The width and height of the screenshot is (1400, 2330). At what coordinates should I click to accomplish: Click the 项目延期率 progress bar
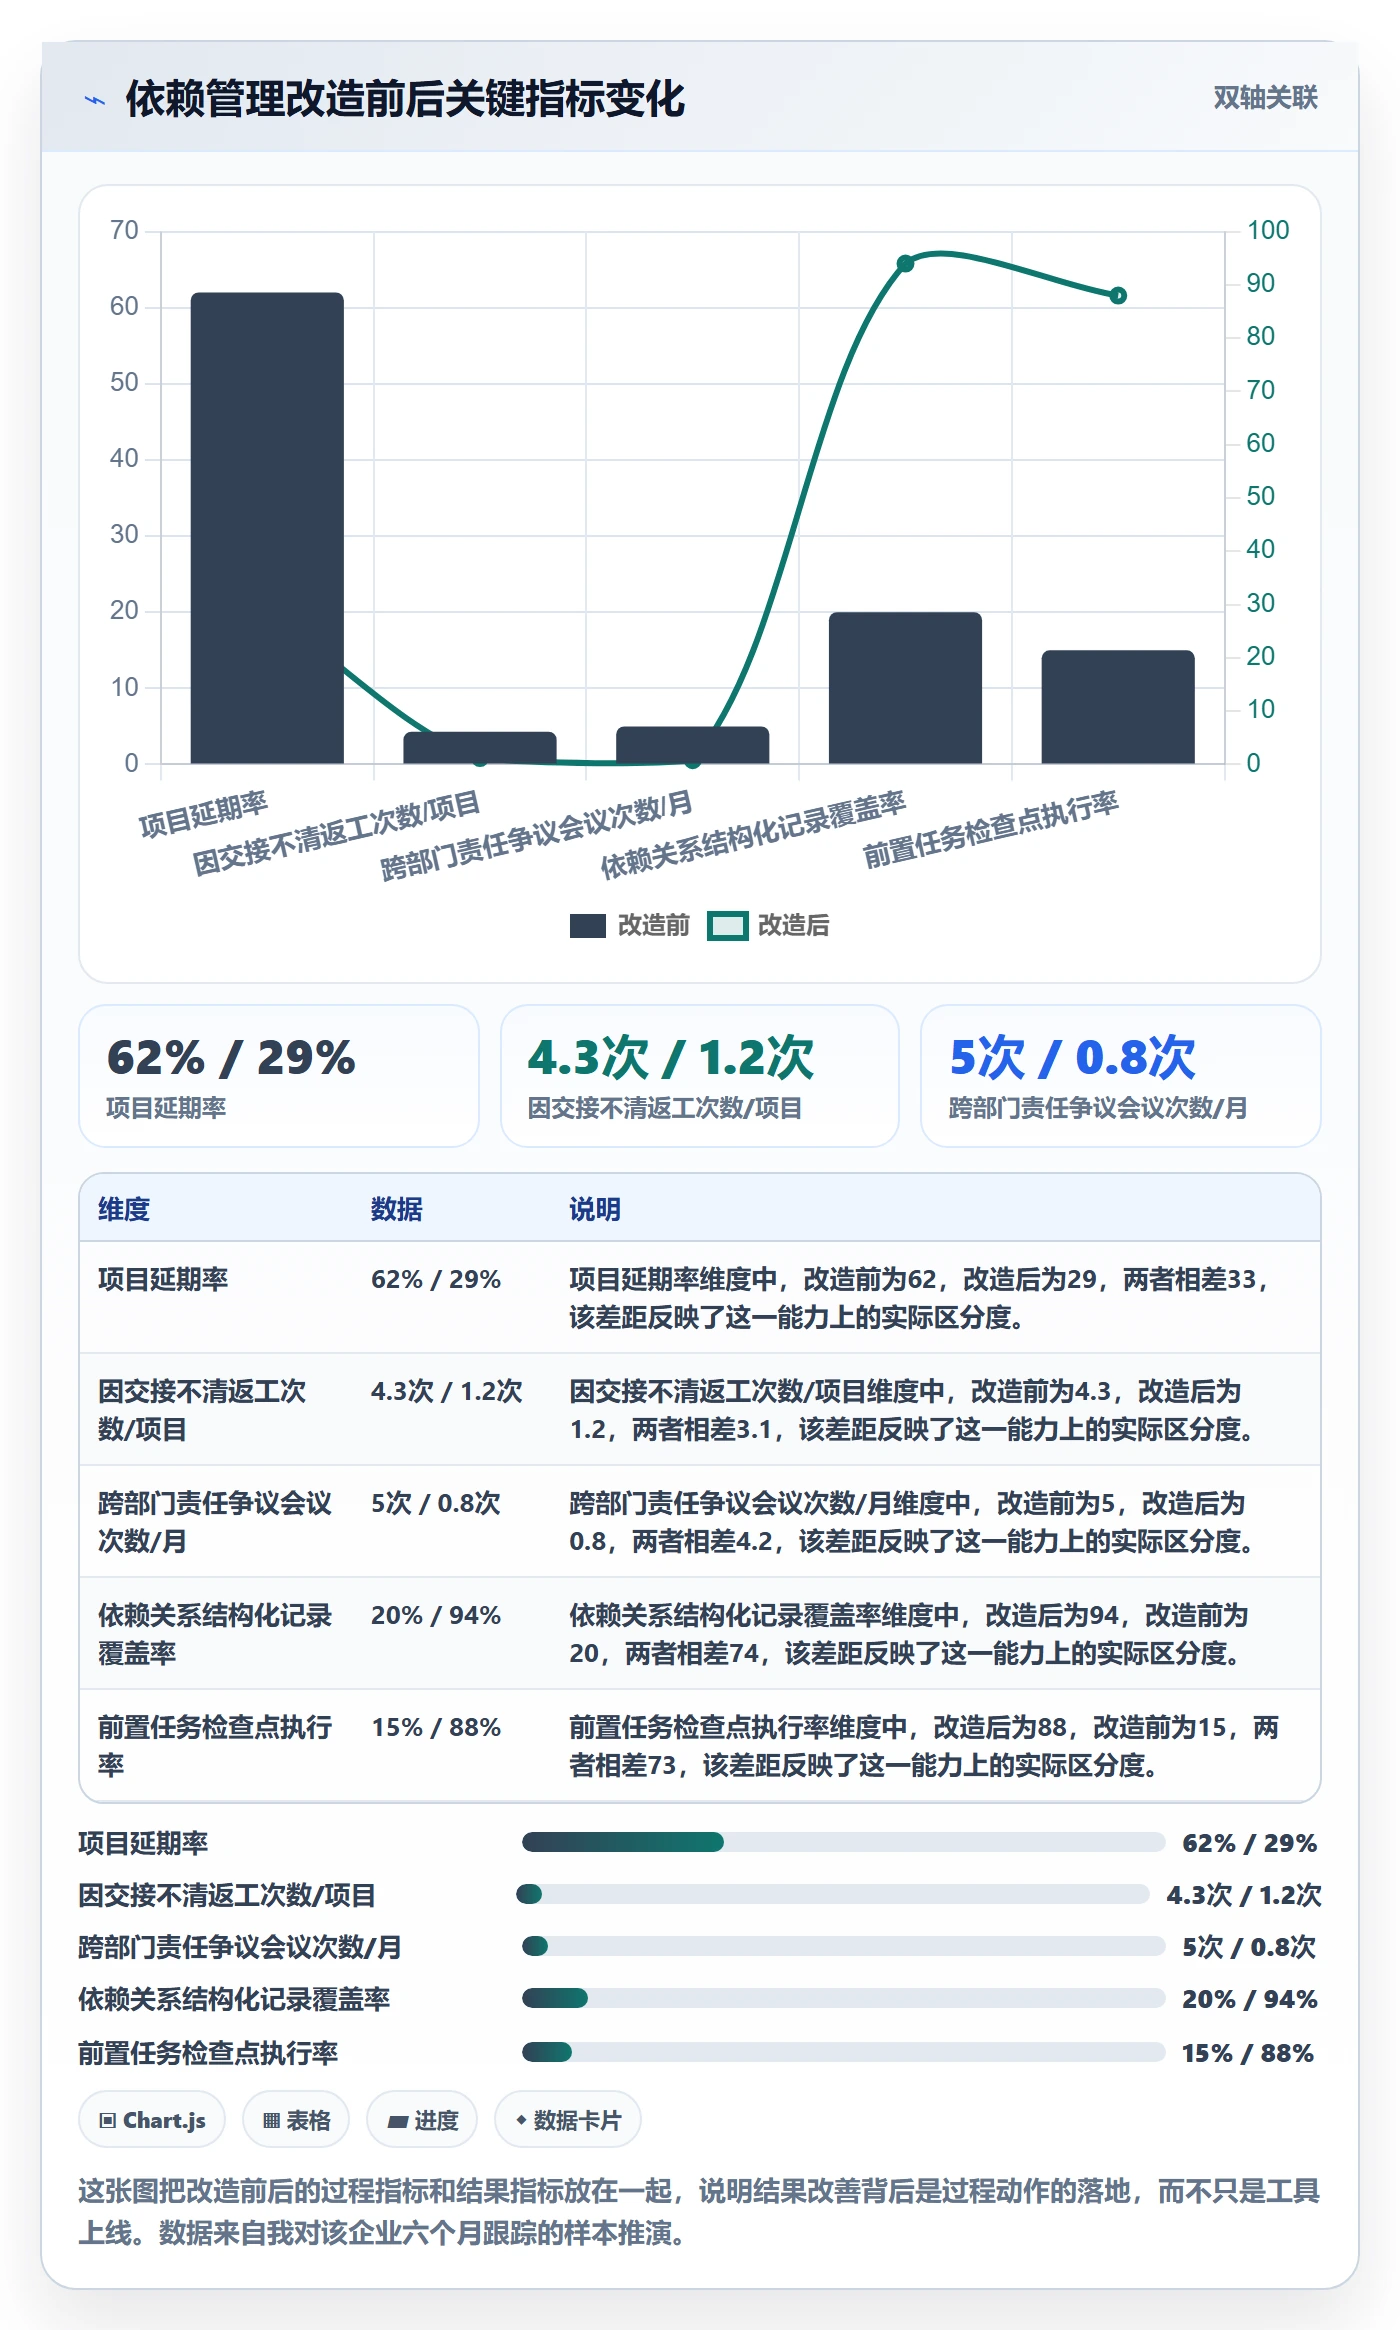(x=844, y=1842)
